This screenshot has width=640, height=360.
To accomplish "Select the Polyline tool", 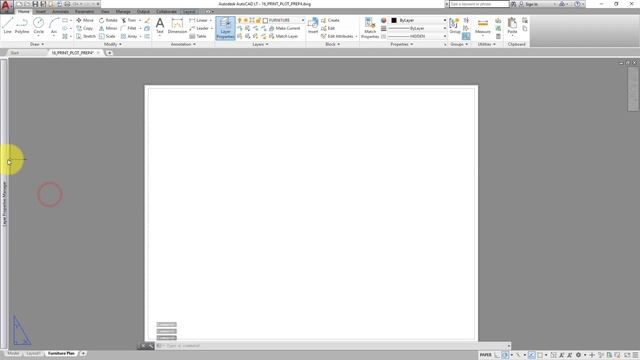I will 22,26.
